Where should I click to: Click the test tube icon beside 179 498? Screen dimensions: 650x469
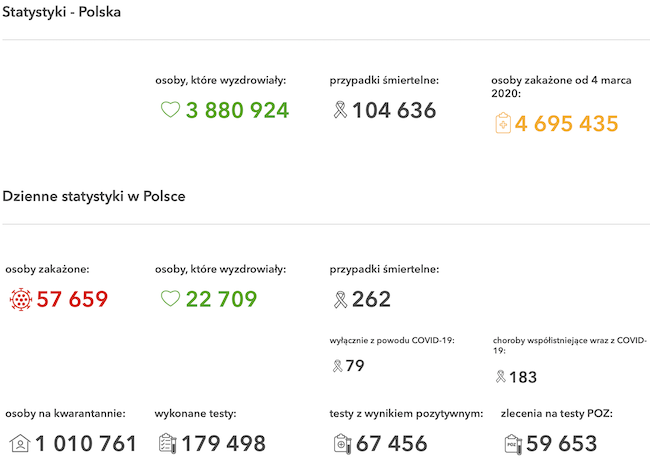[x=169, y=444]
